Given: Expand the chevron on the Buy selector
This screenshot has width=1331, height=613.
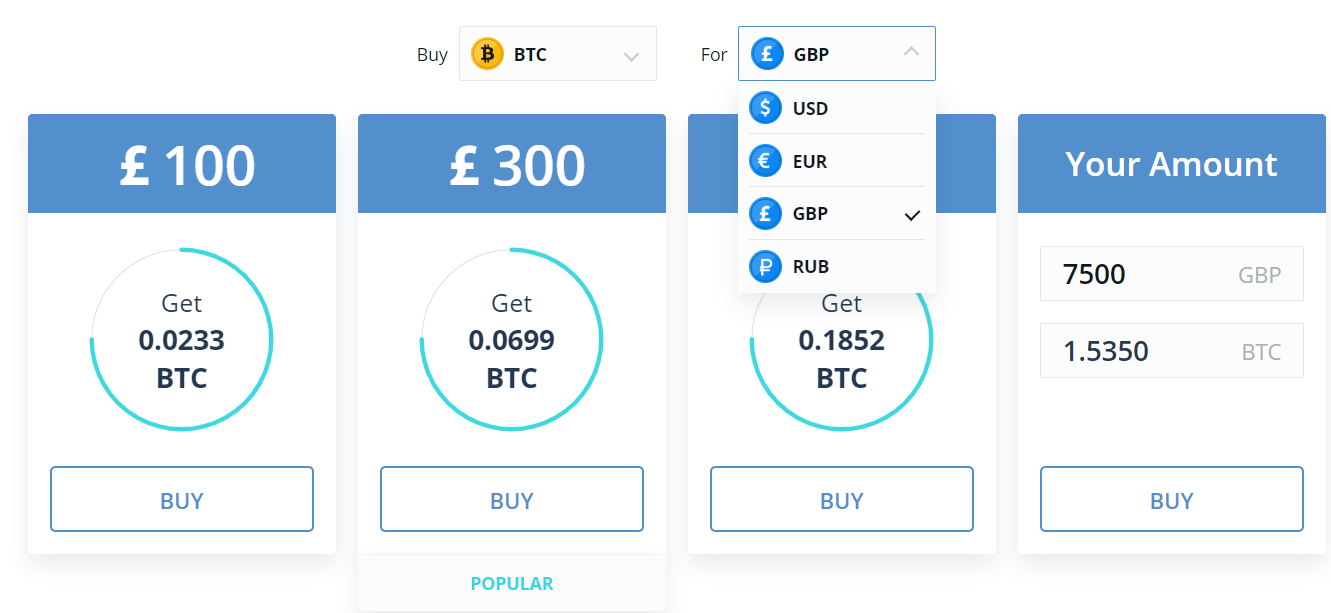Looking at the screenshot, I should pos(632,54).
